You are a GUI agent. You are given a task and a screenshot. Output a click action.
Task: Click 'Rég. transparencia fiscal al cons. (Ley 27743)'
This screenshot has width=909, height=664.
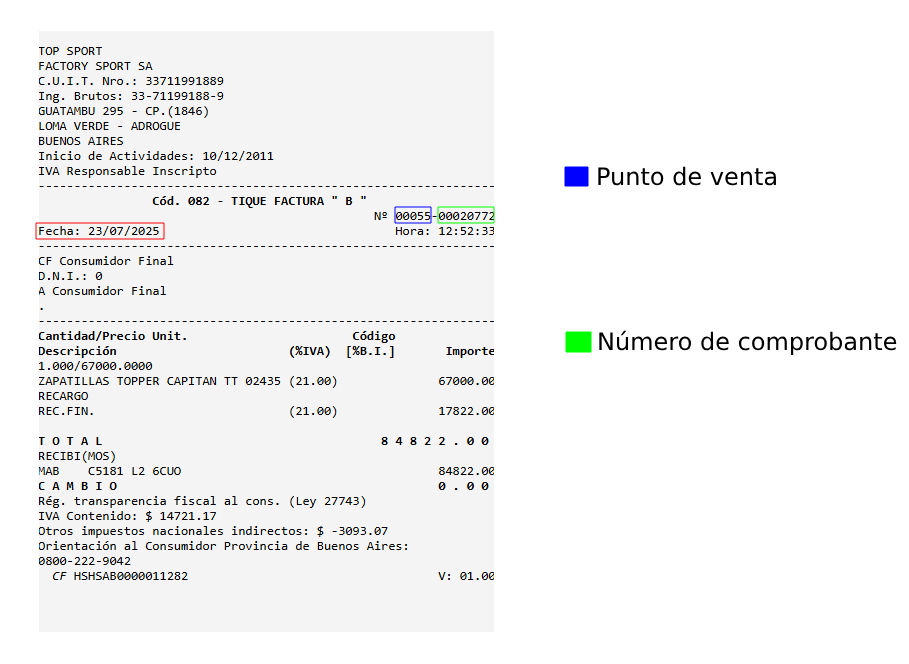coord(202,501)
